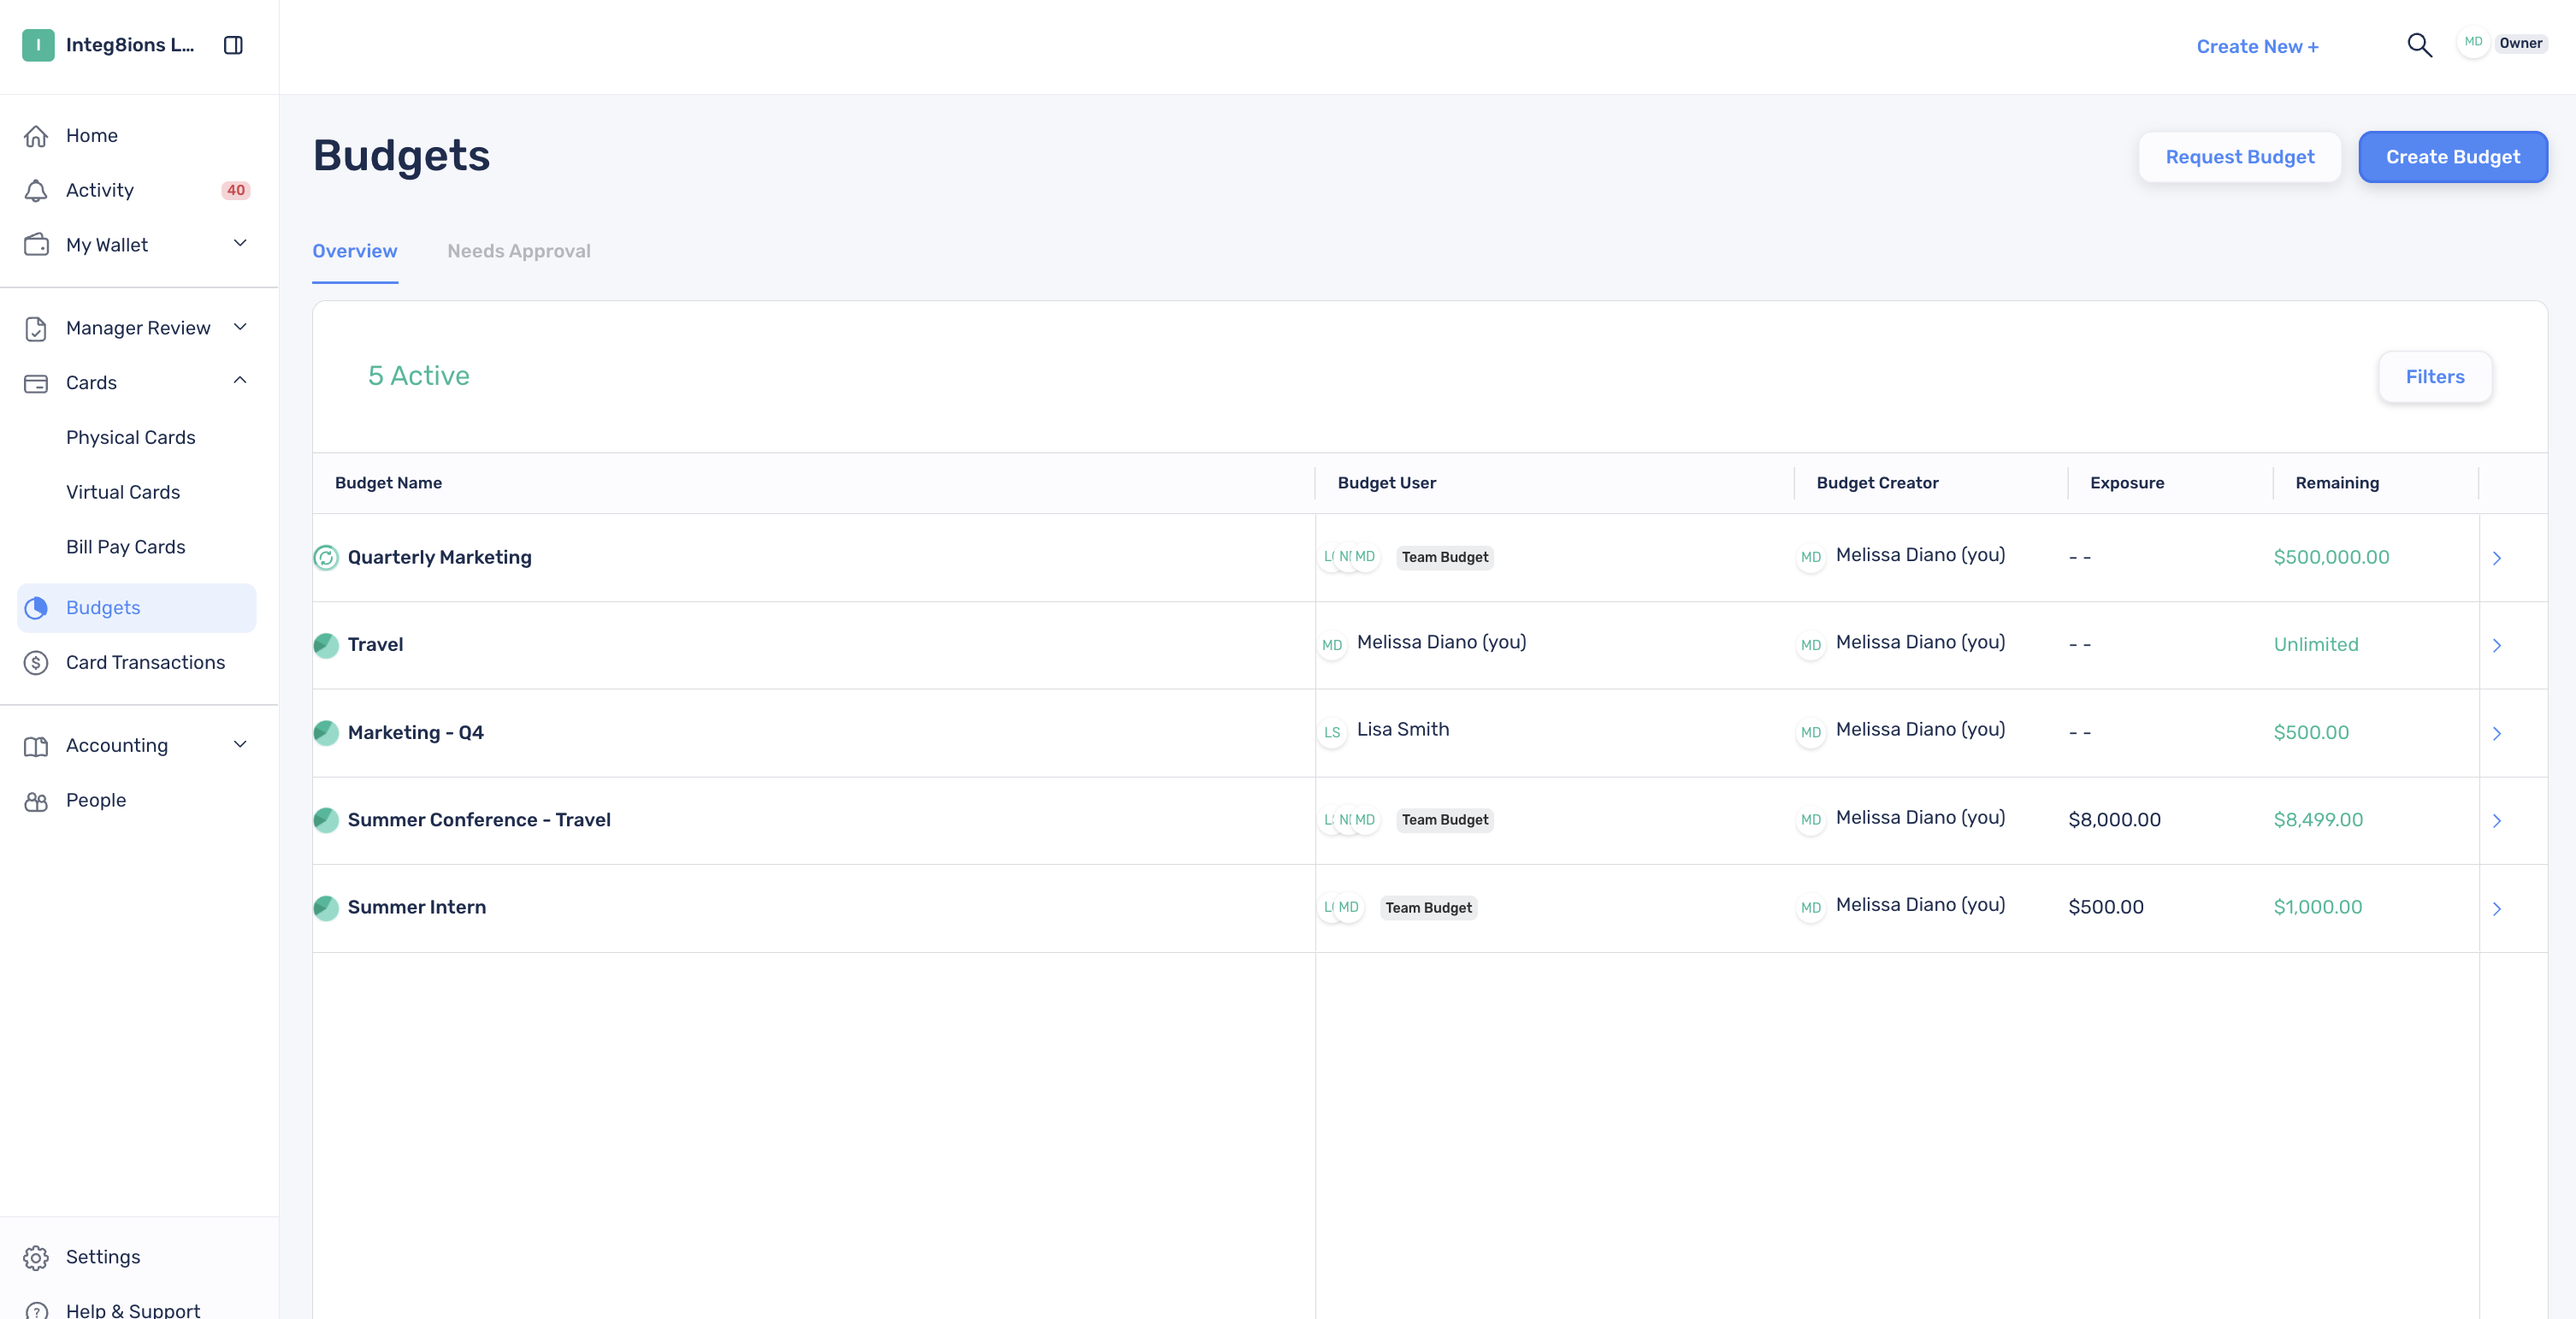
Task: Click the $500,000.00 remaining amount
Action: pos(2331,557)
